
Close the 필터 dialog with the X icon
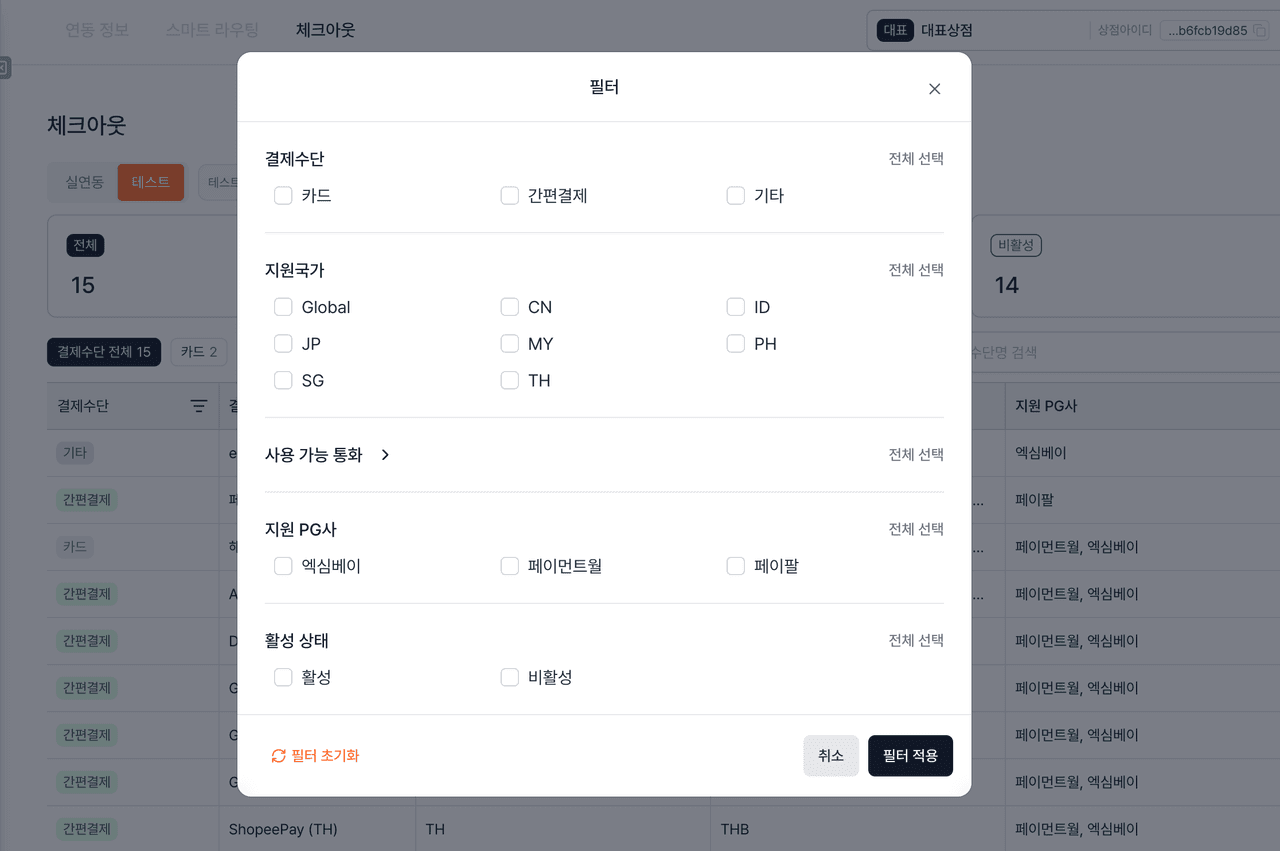(x=934, y=89)
